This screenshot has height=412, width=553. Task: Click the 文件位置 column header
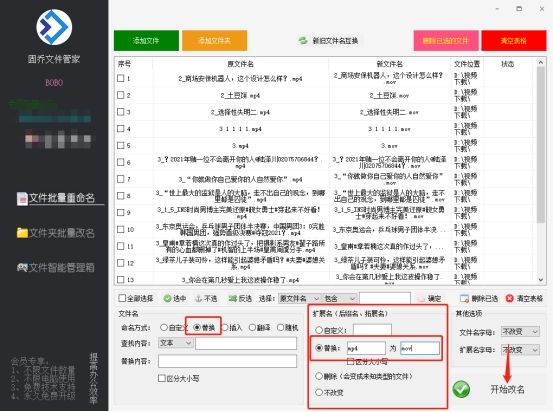[x=467, y=64]
